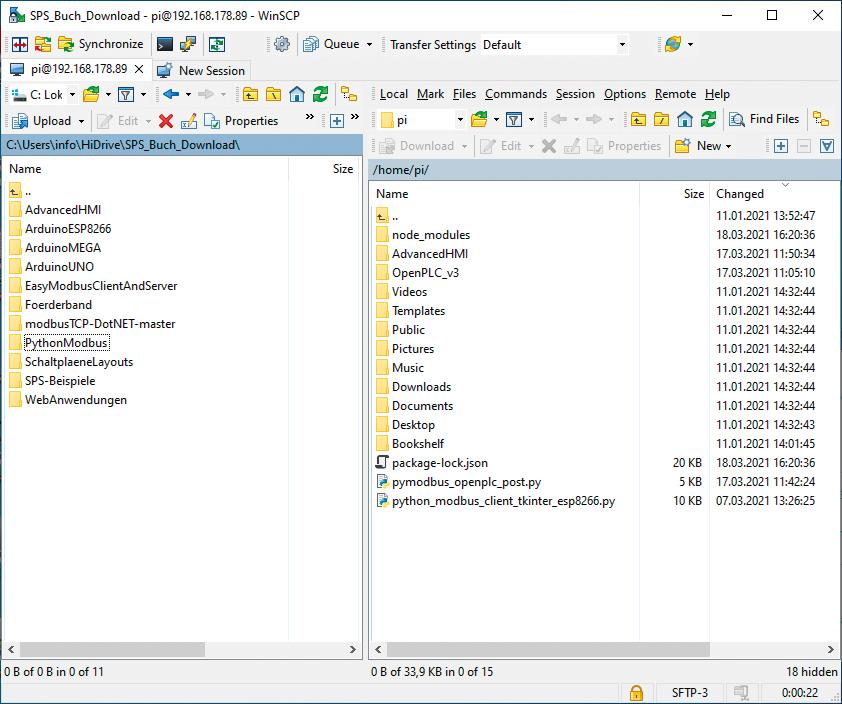Open the Remote menu
The height and width of the screenshot is (704, 842).
[675, 94]
